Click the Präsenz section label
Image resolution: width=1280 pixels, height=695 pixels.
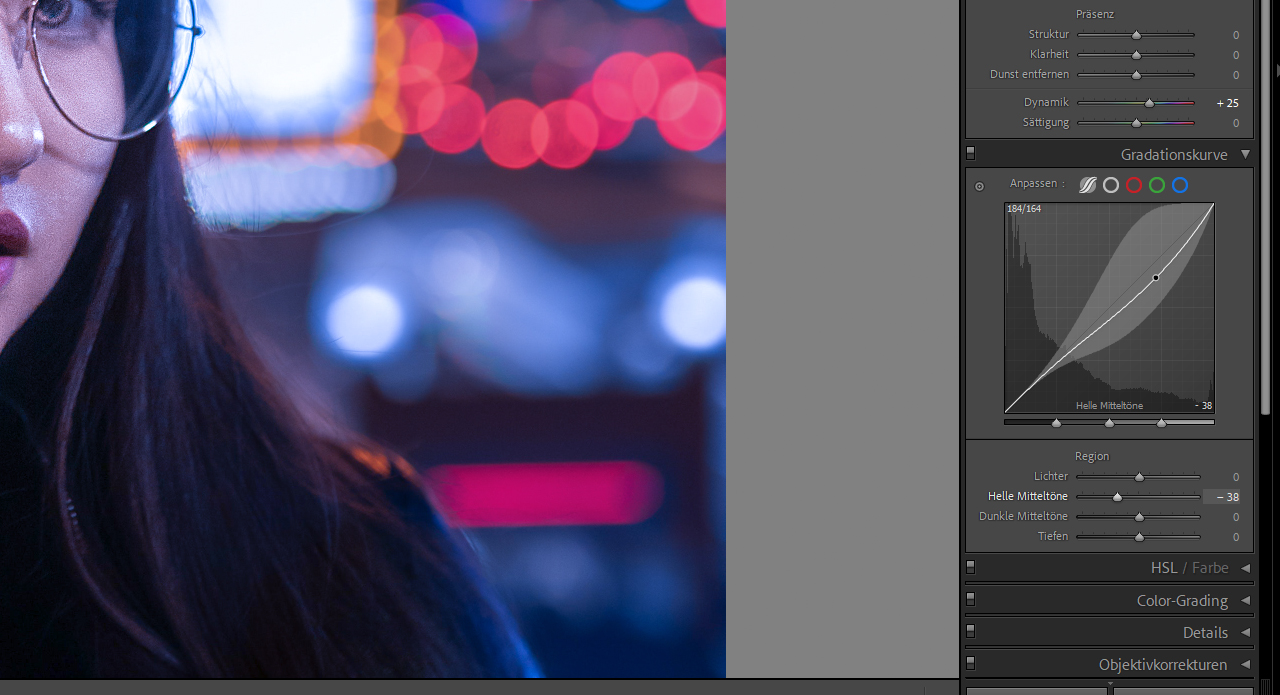pyautogui.click(x=1095, y=14)
